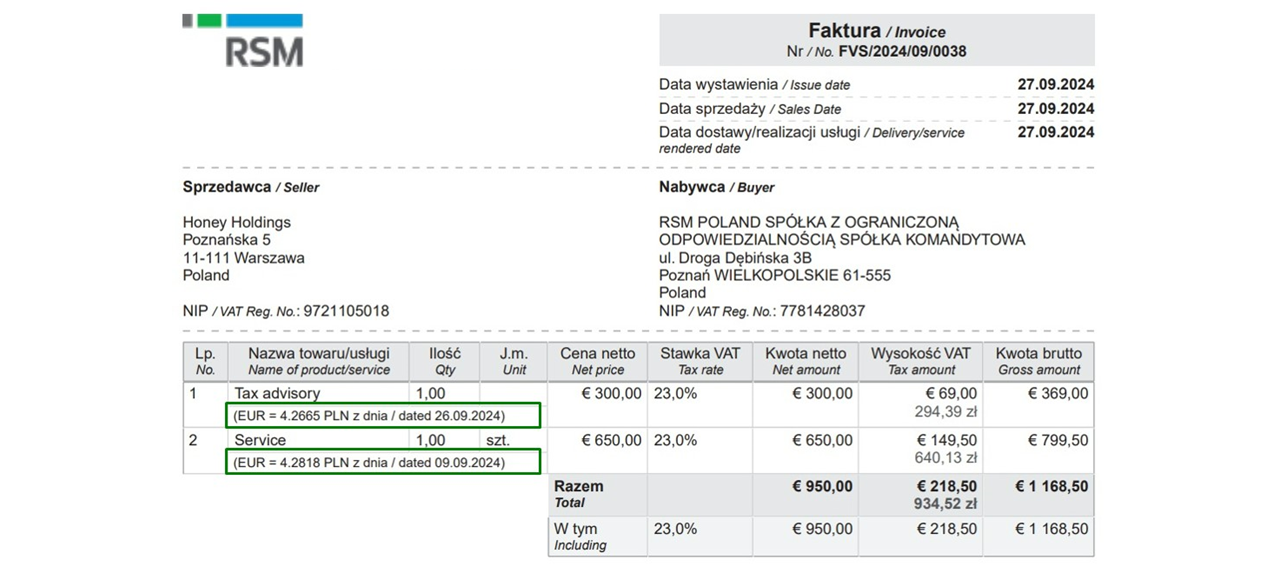Click the issue date value 27.09.2024
1280x567 pixels.
1055,85
